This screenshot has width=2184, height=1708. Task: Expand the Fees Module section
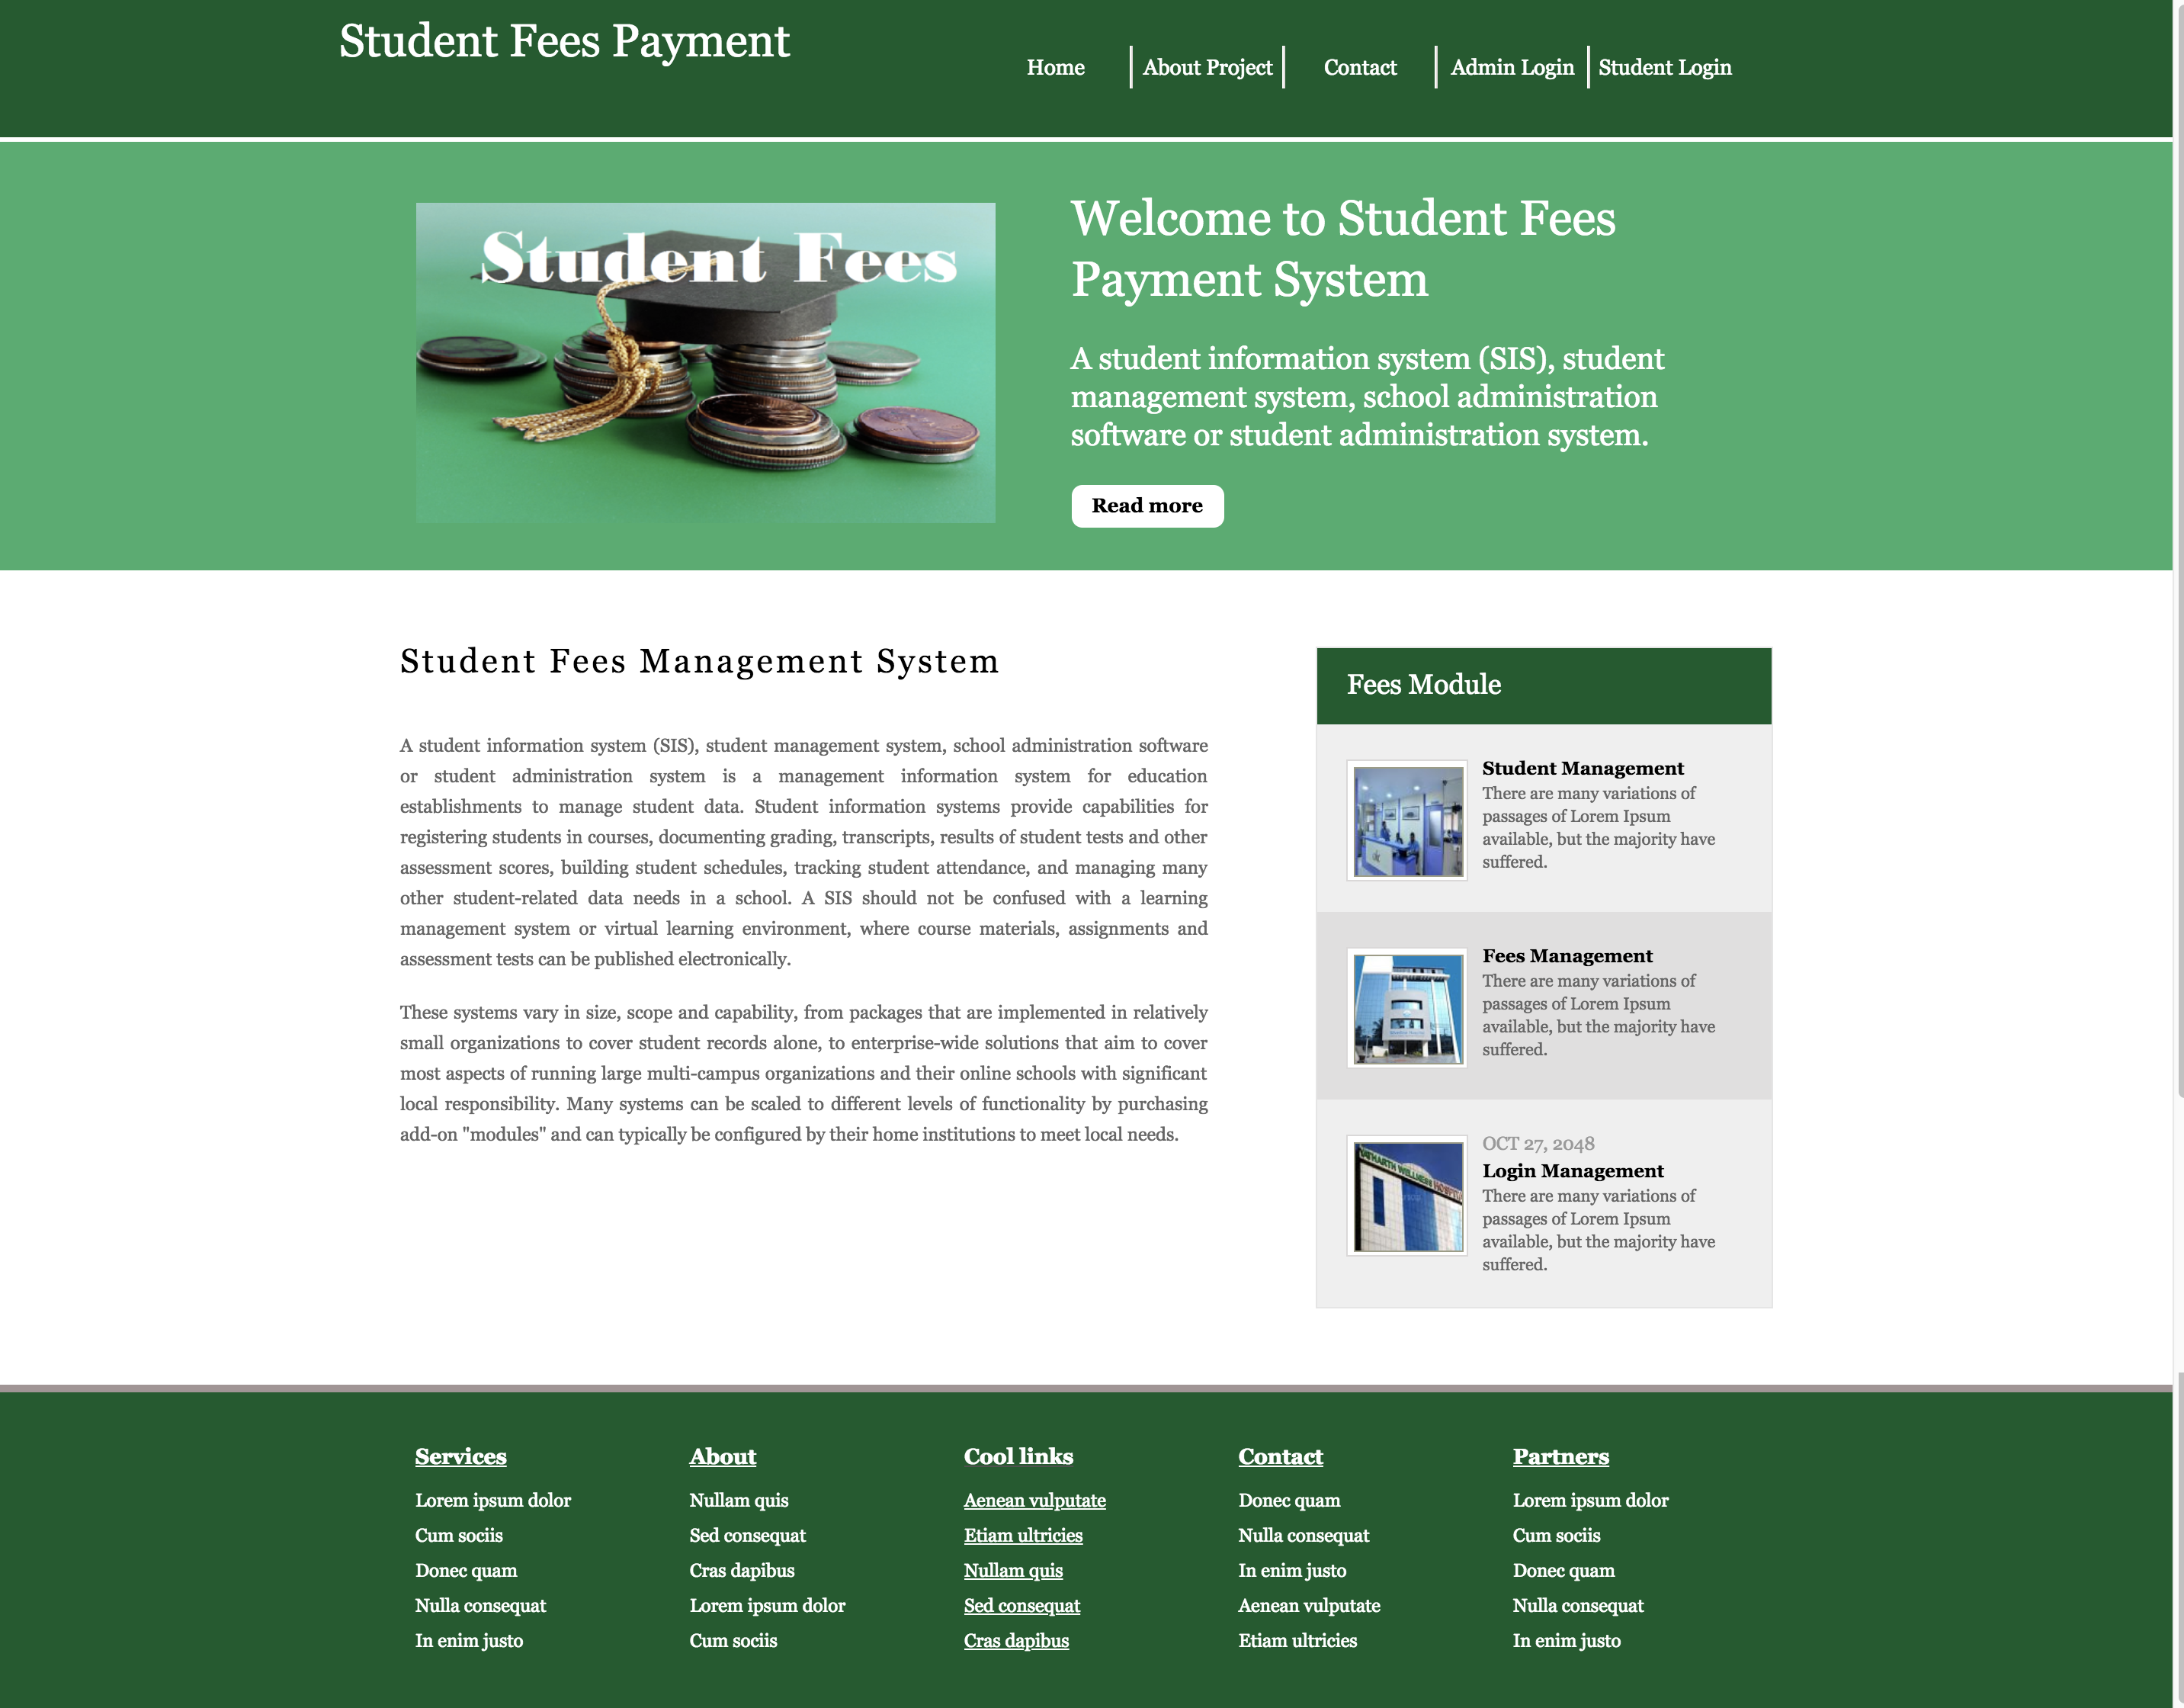click(x=1544, y=685)
